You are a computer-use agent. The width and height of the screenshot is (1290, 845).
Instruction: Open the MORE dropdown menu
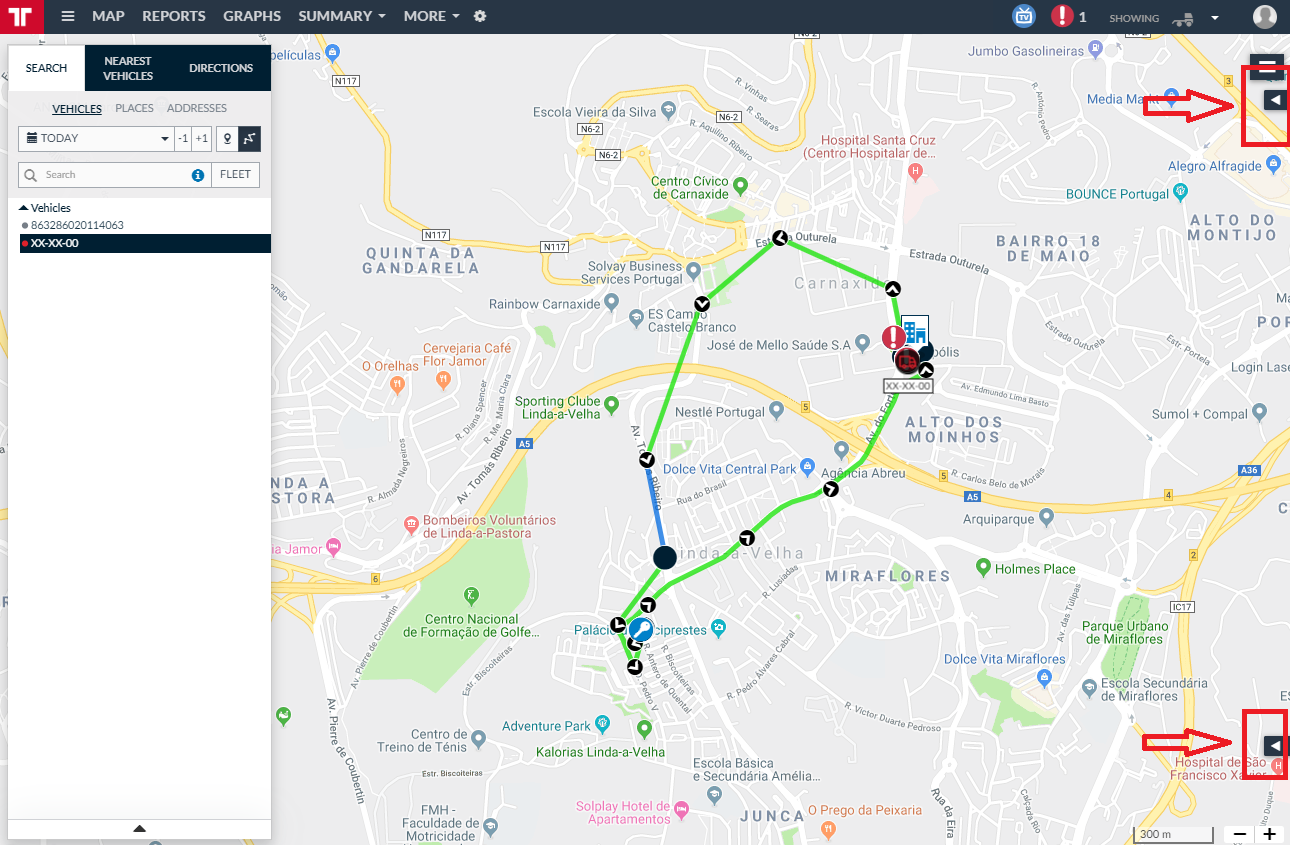(432, 16)
